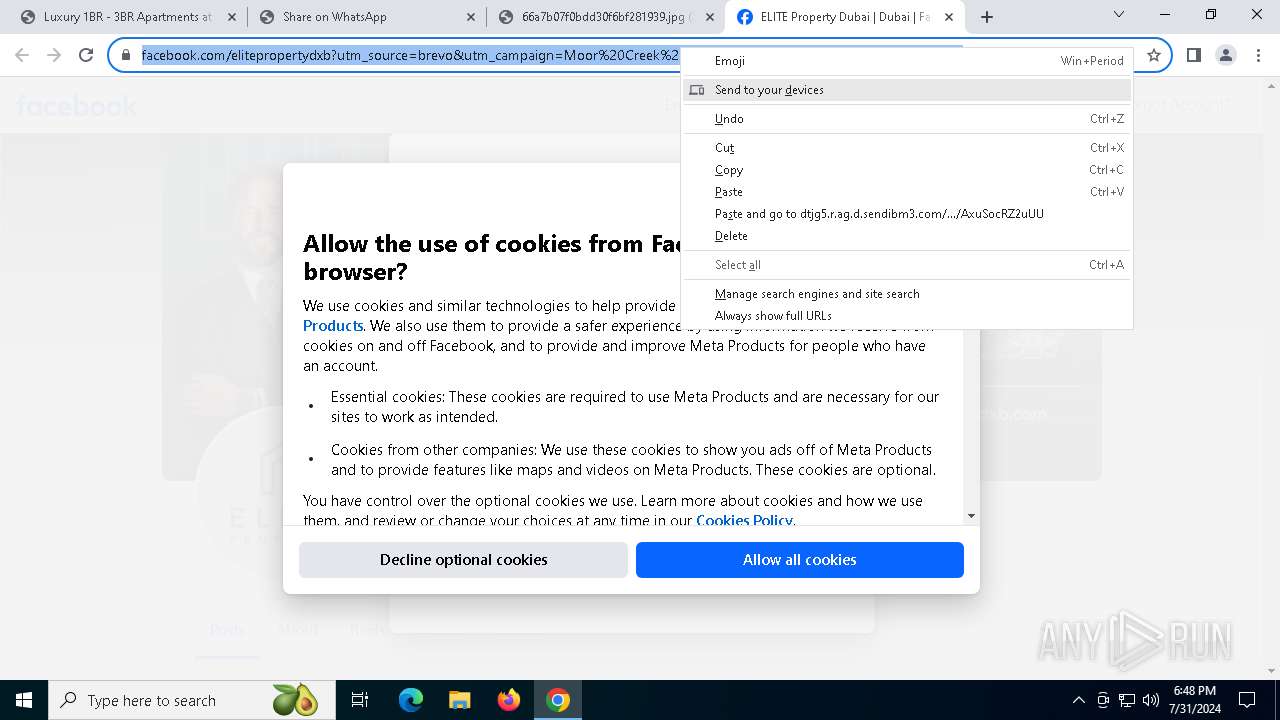The image size is (1280, 720).
Task: Expand the tab search dropdown arrow
Action: pos(1119,15)
